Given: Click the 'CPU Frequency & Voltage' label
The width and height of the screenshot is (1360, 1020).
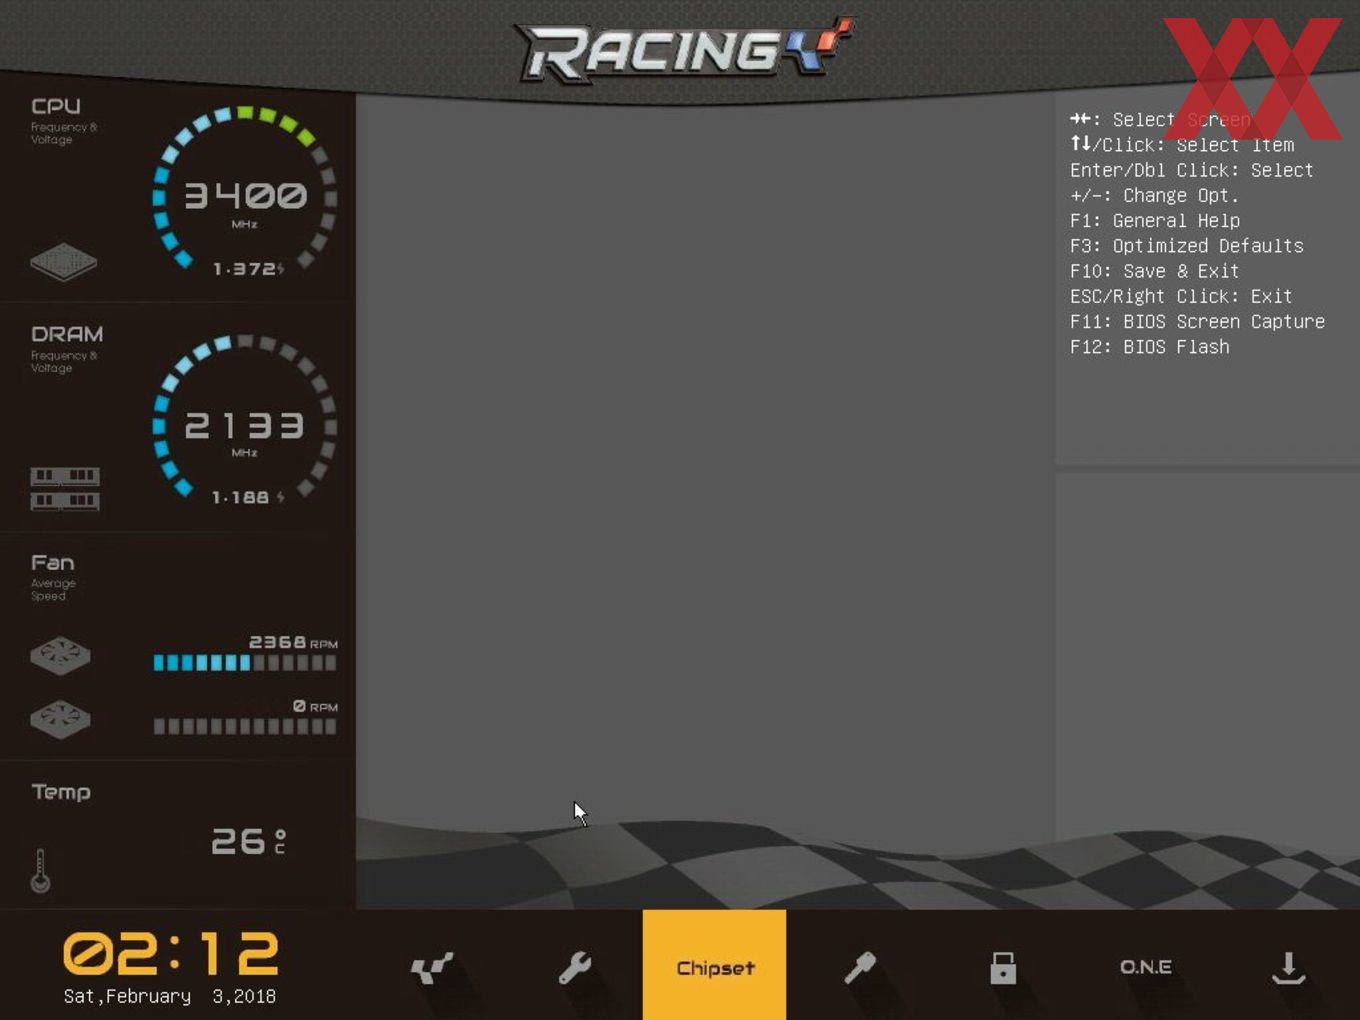Looking at the screenshot, I should (x=64, y=119).
